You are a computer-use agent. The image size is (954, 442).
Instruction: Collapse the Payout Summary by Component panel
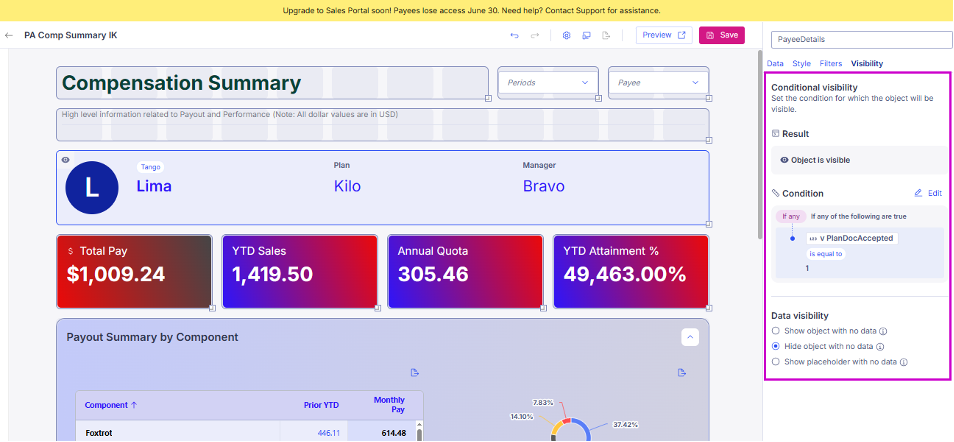[690, 337]
